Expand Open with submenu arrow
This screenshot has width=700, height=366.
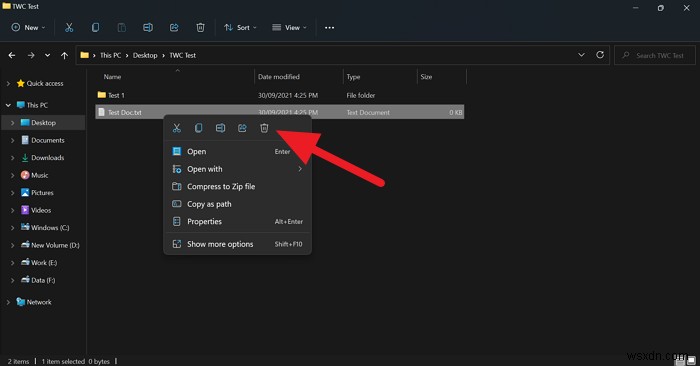pyautogui.click(x=300, y=169)
